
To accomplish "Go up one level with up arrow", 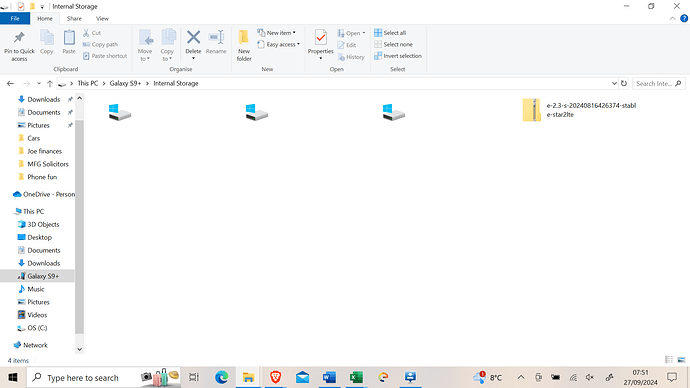I will pyautogui.click(x=50, y=83).
